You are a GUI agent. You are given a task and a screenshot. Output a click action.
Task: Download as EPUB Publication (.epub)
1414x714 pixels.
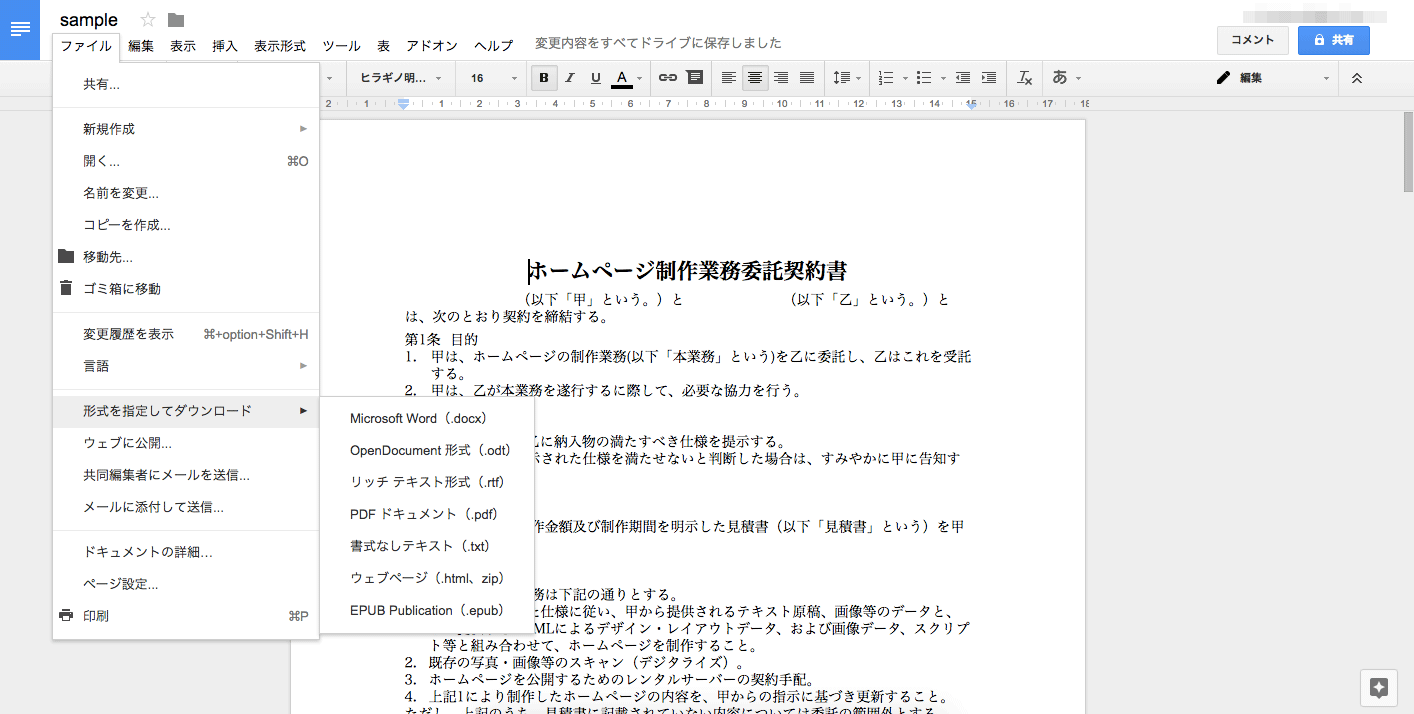point(427,610)
